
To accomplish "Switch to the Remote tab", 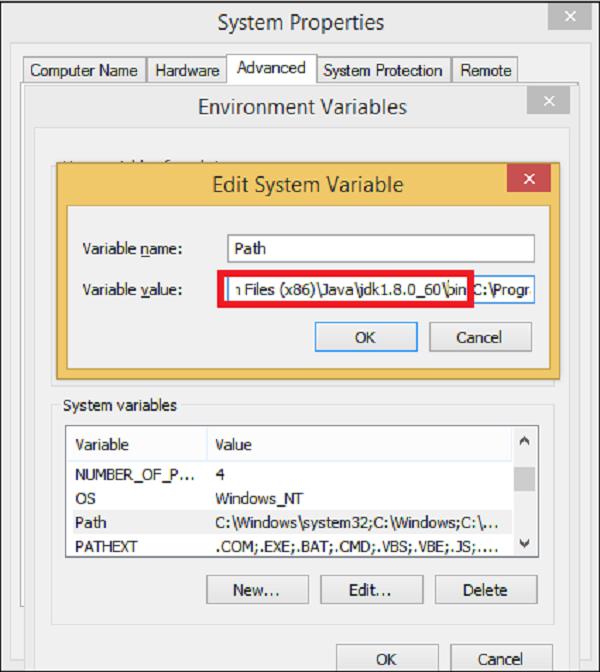I will 485,70.
